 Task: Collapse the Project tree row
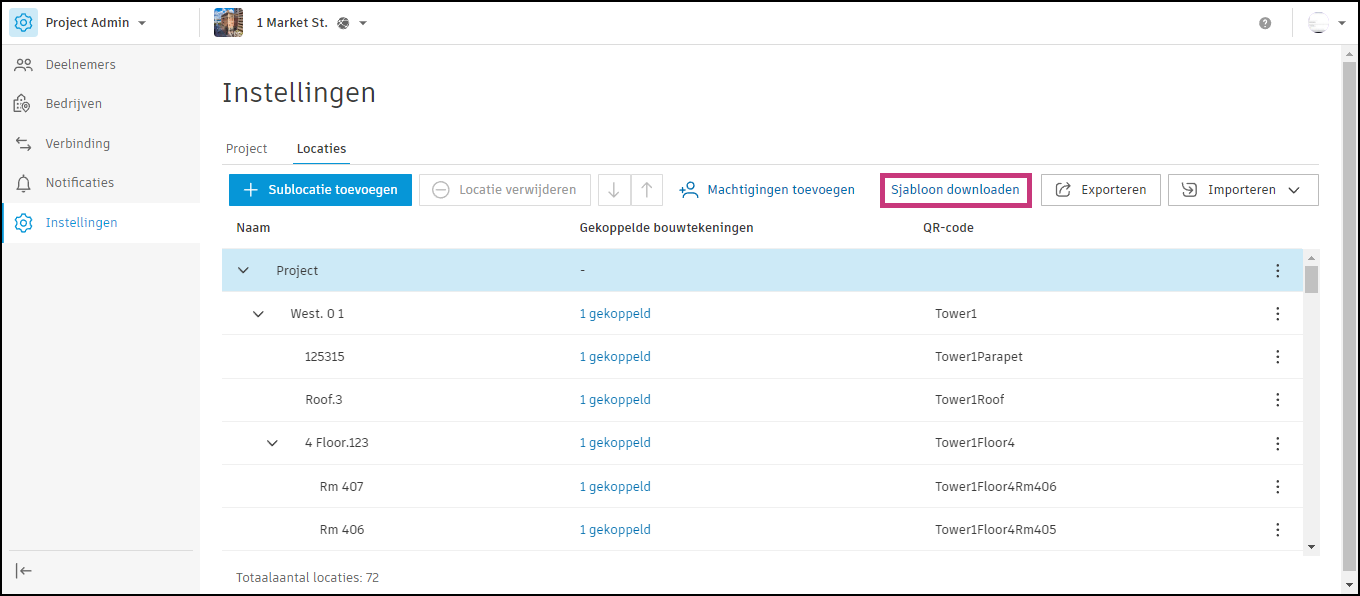(243, 271)
